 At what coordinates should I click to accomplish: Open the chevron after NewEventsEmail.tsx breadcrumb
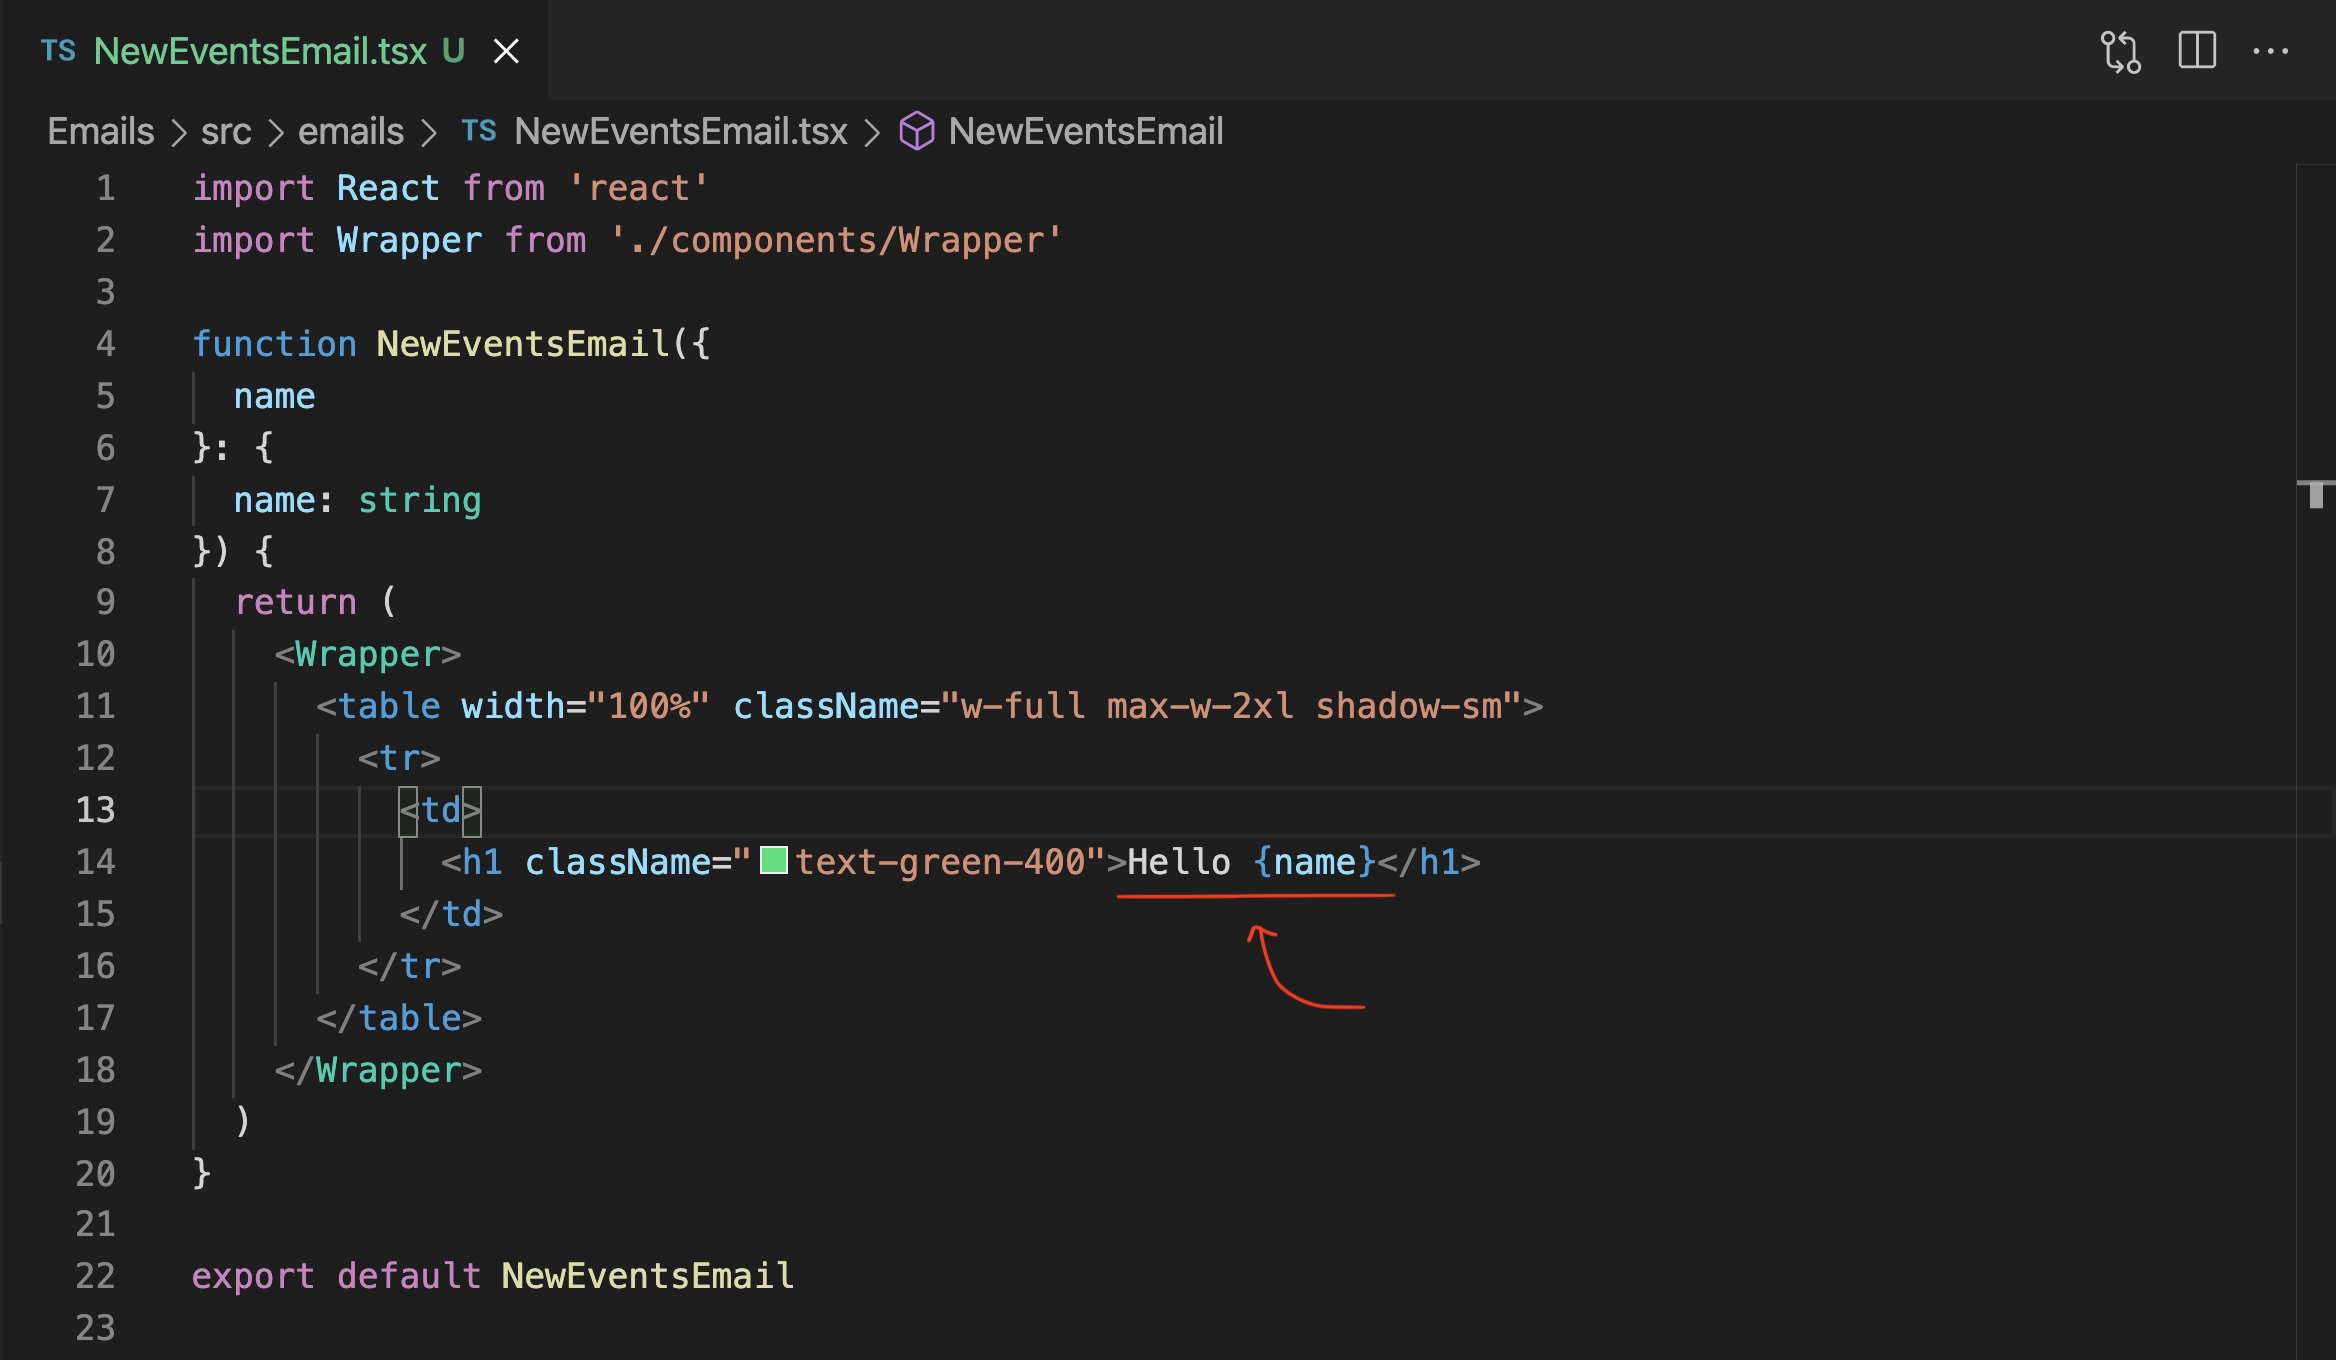[x=872, y=131]
